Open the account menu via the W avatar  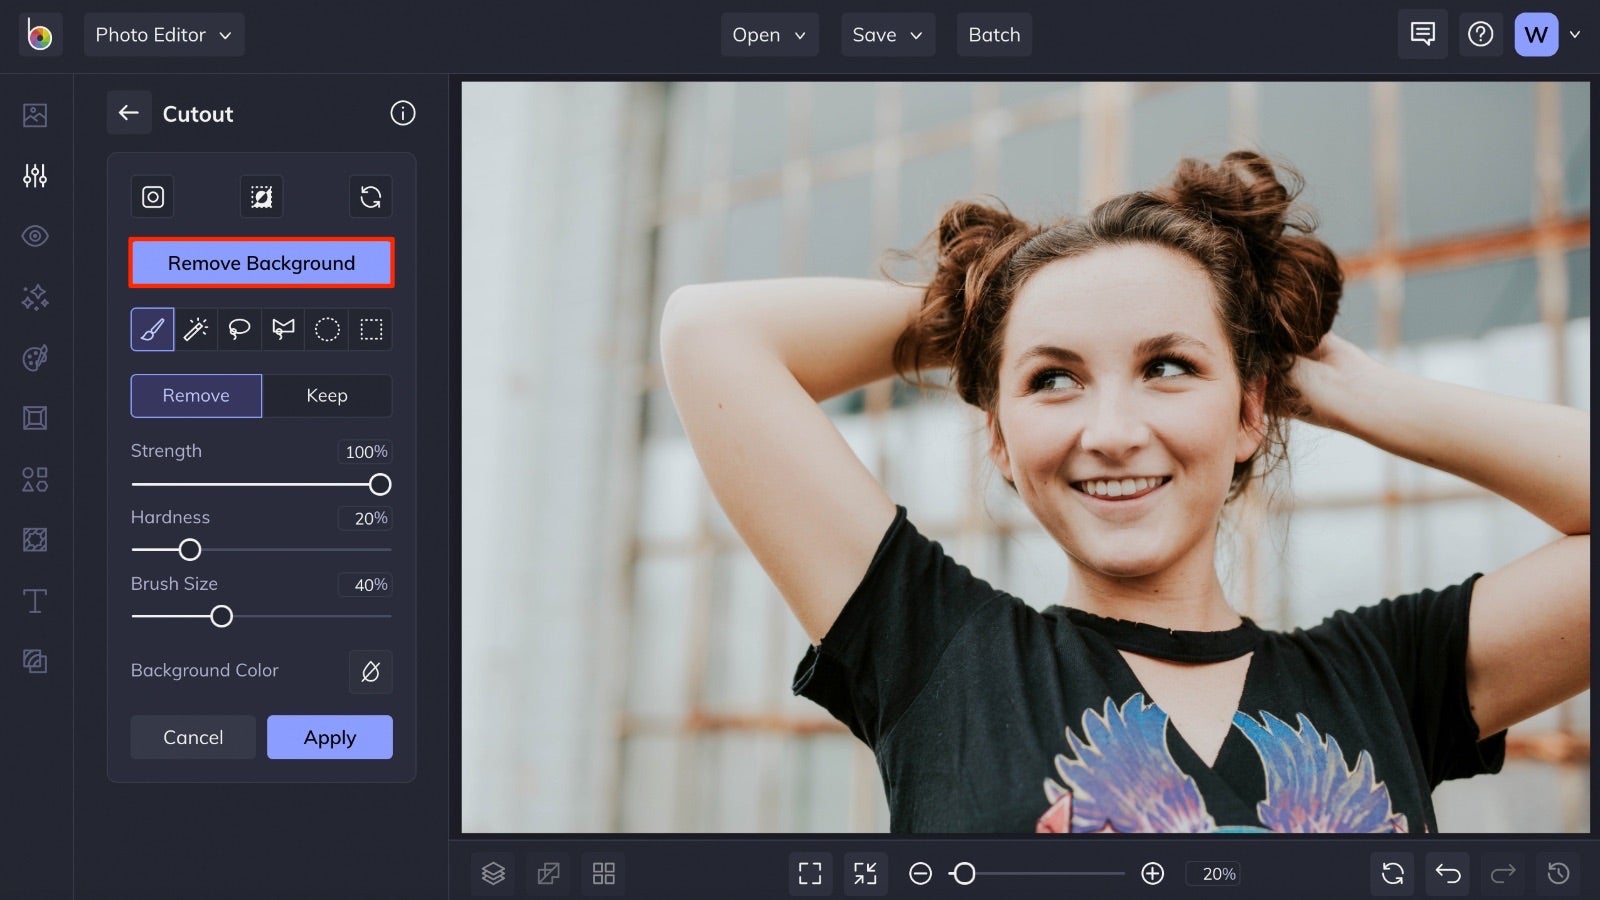tap(1536, 34)
